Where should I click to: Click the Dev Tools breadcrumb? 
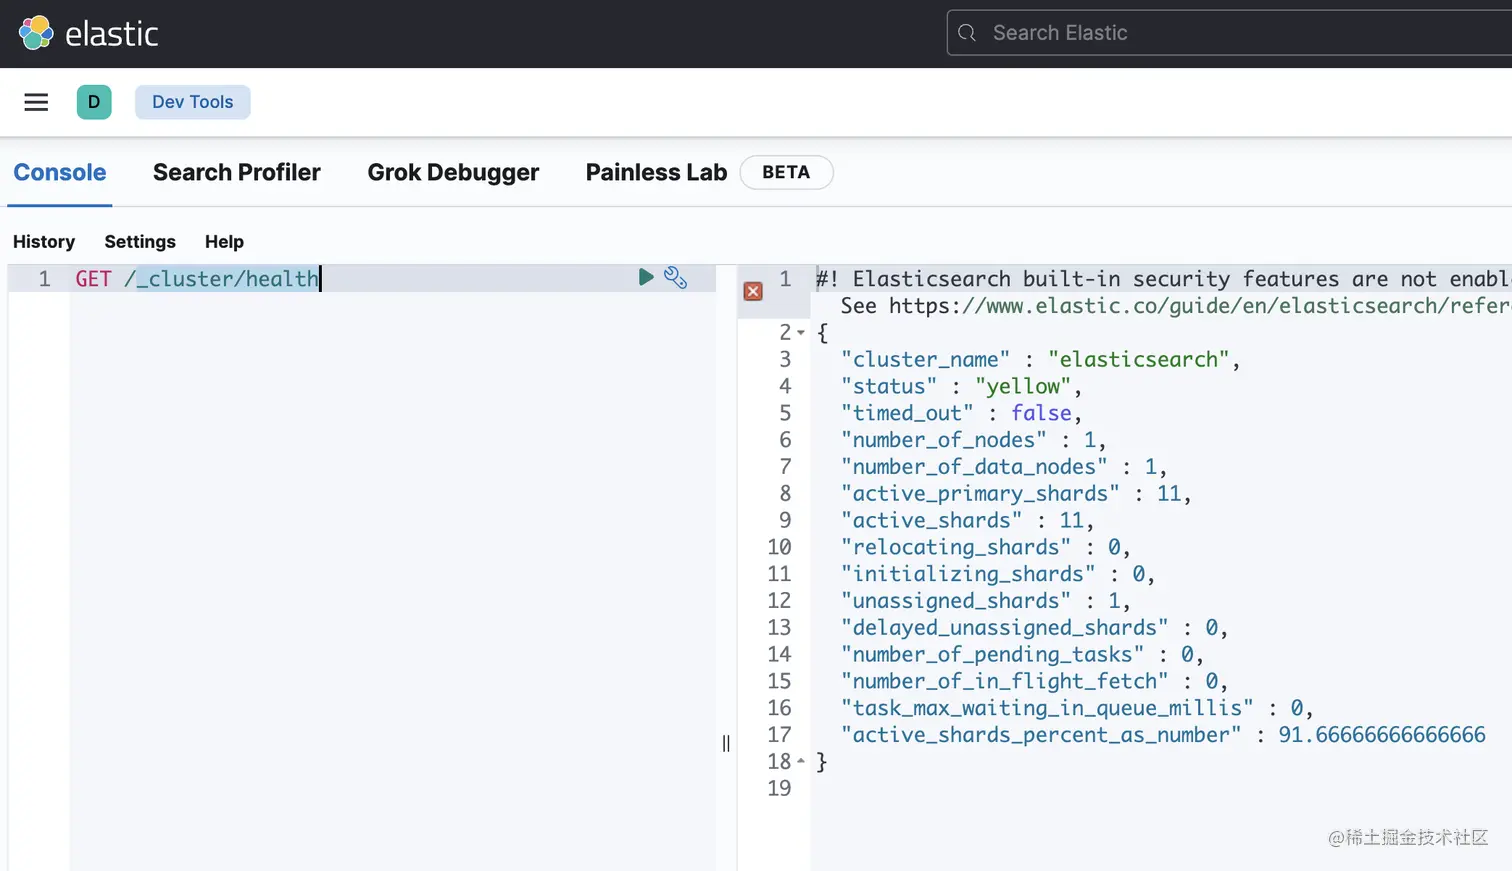[x=192, y=102]
